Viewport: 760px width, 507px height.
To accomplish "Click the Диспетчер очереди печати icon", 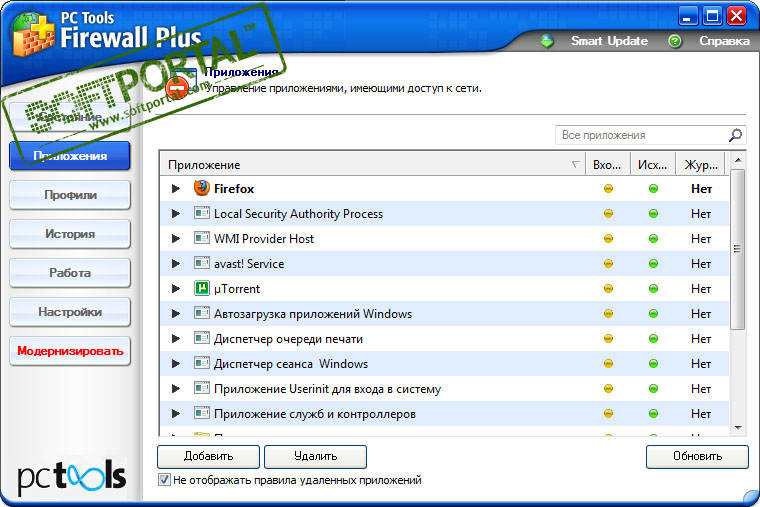I will pyautogui.click(x=202, y=338).
